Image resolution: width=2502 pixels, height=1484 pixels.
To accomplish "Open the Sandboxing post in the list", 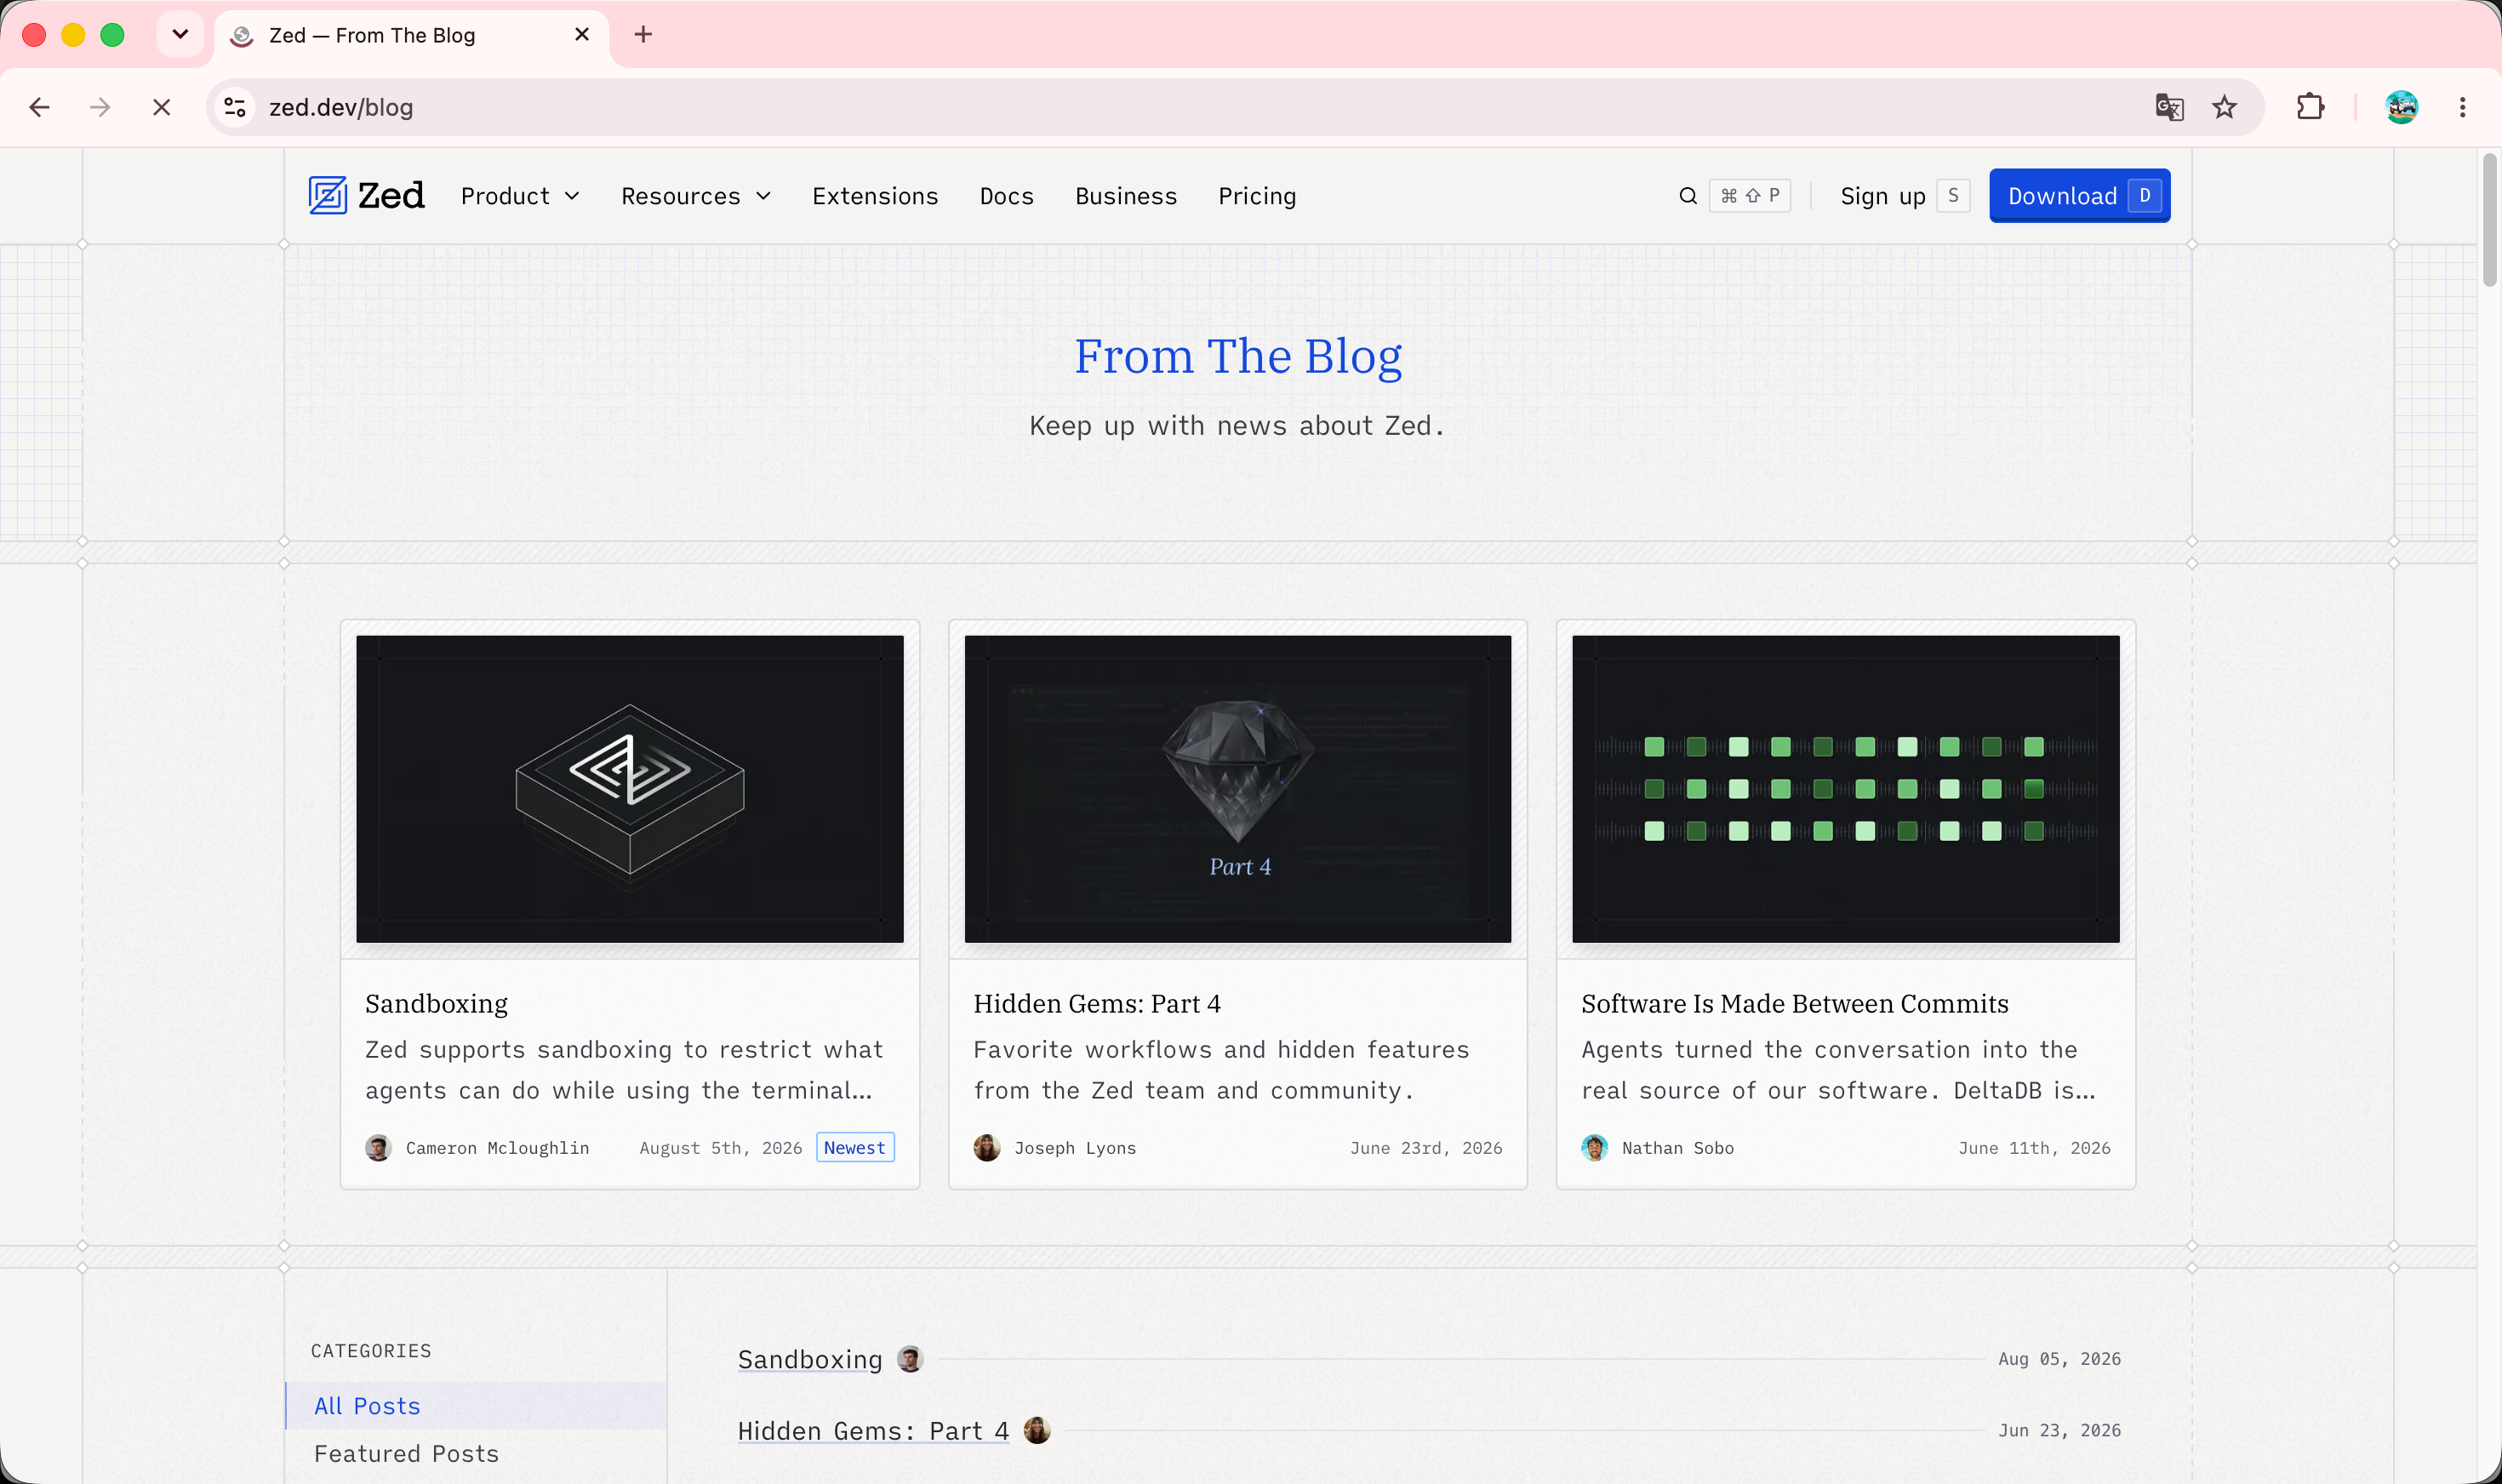I will 810,1360.
